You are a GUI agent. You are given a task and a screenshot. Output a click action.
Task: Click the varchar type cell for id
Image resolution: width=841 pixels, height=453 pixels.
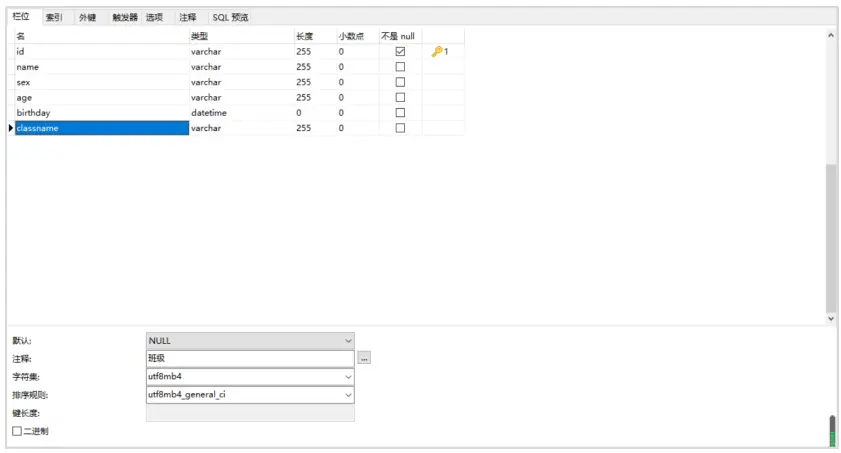pyautogui.click(x=241, y=51)
